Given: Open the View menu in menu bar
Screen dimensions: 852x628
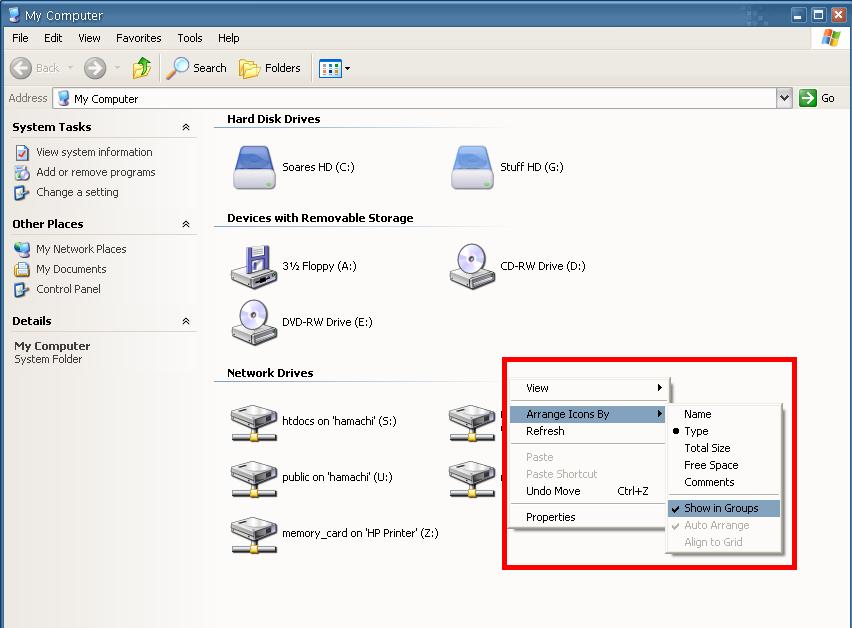Looking at the screenshot, I should [x=89, y=38].
